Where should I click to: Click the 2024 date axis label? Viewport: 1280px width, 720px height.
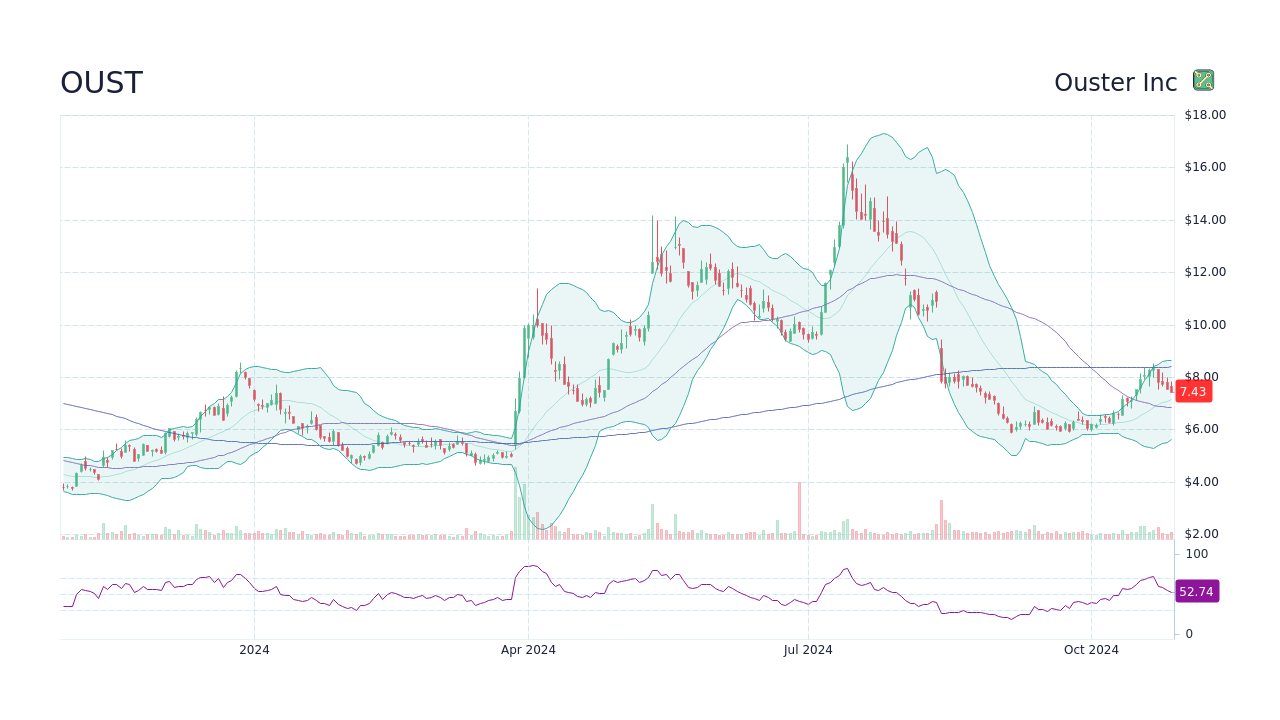[254, 650]
